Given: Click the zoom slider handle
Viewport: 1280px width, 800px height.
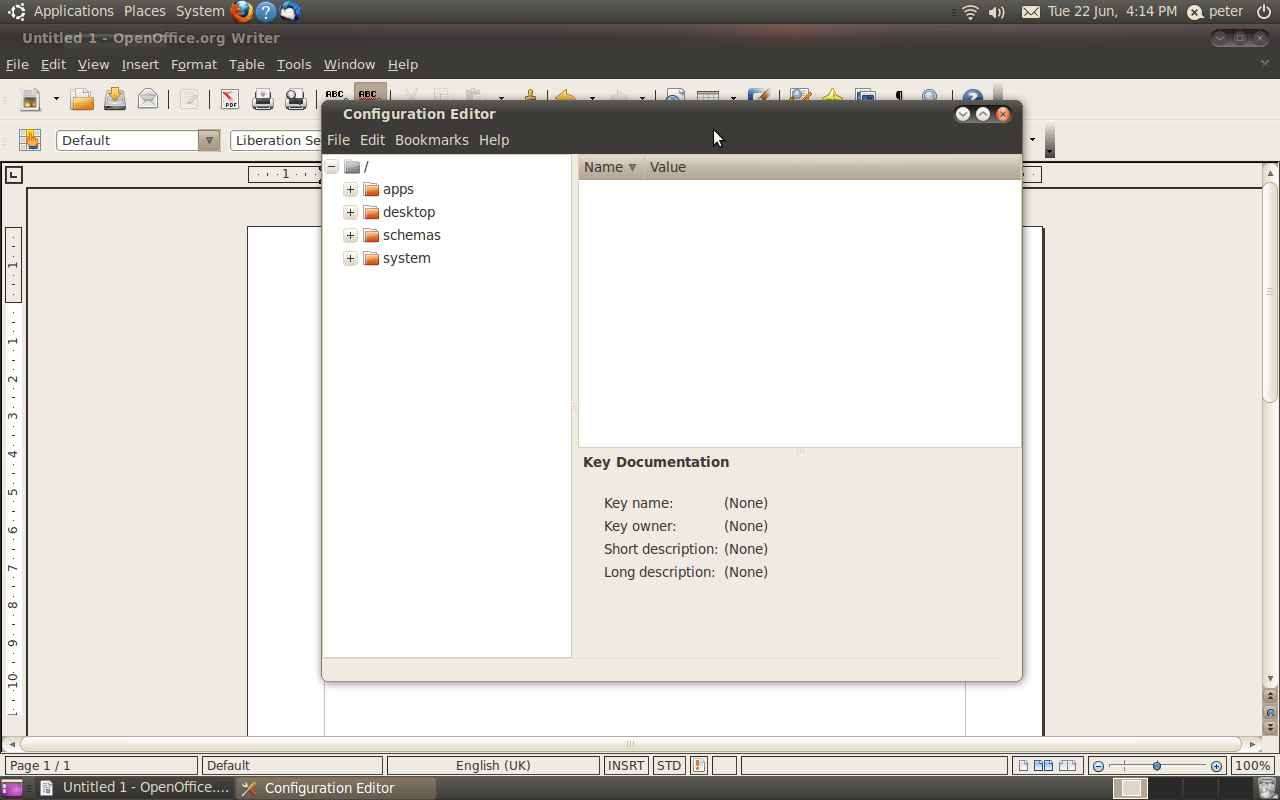Looking at the screenshot, I should tap(1157, 766).
